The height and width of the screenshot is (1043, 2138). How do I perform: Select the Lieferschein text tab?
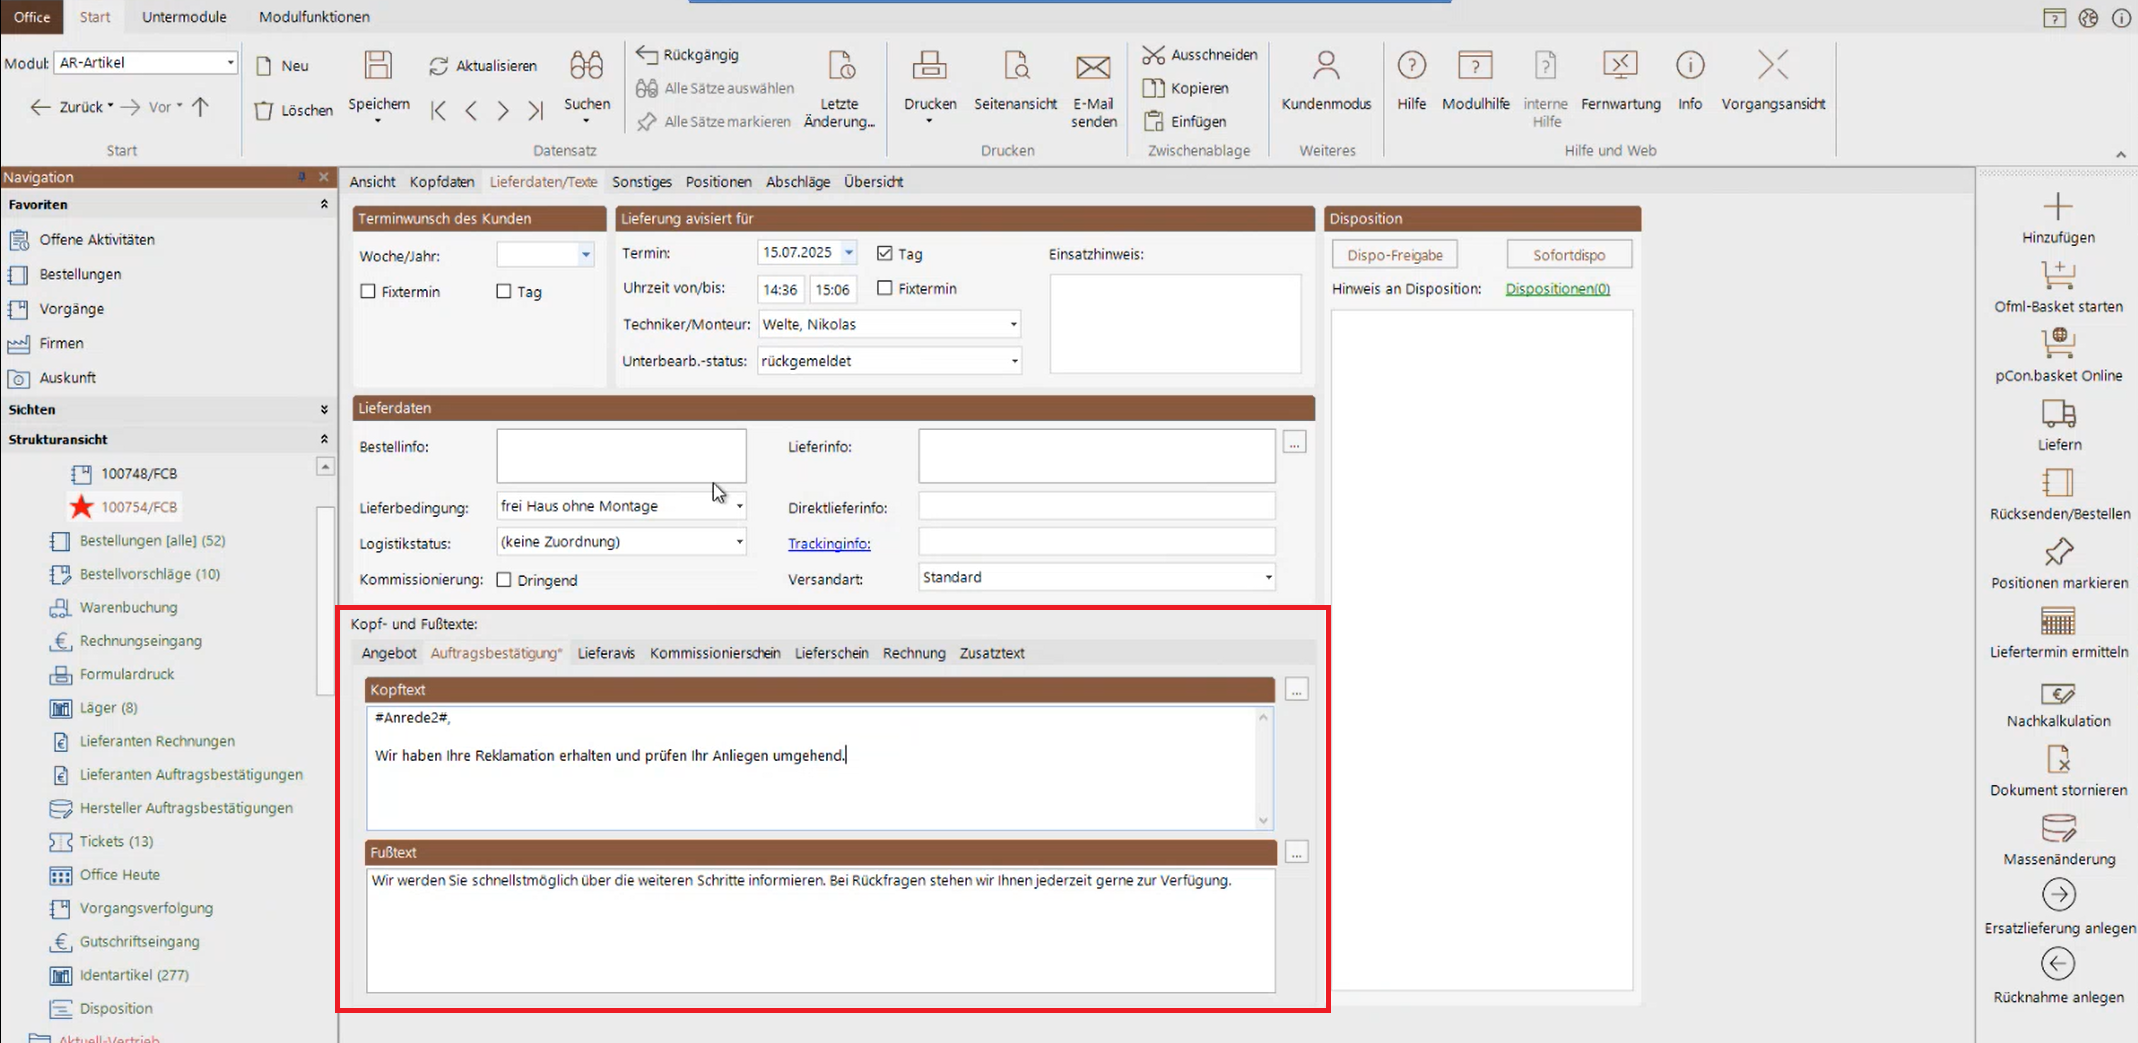(x=831, y=653)
